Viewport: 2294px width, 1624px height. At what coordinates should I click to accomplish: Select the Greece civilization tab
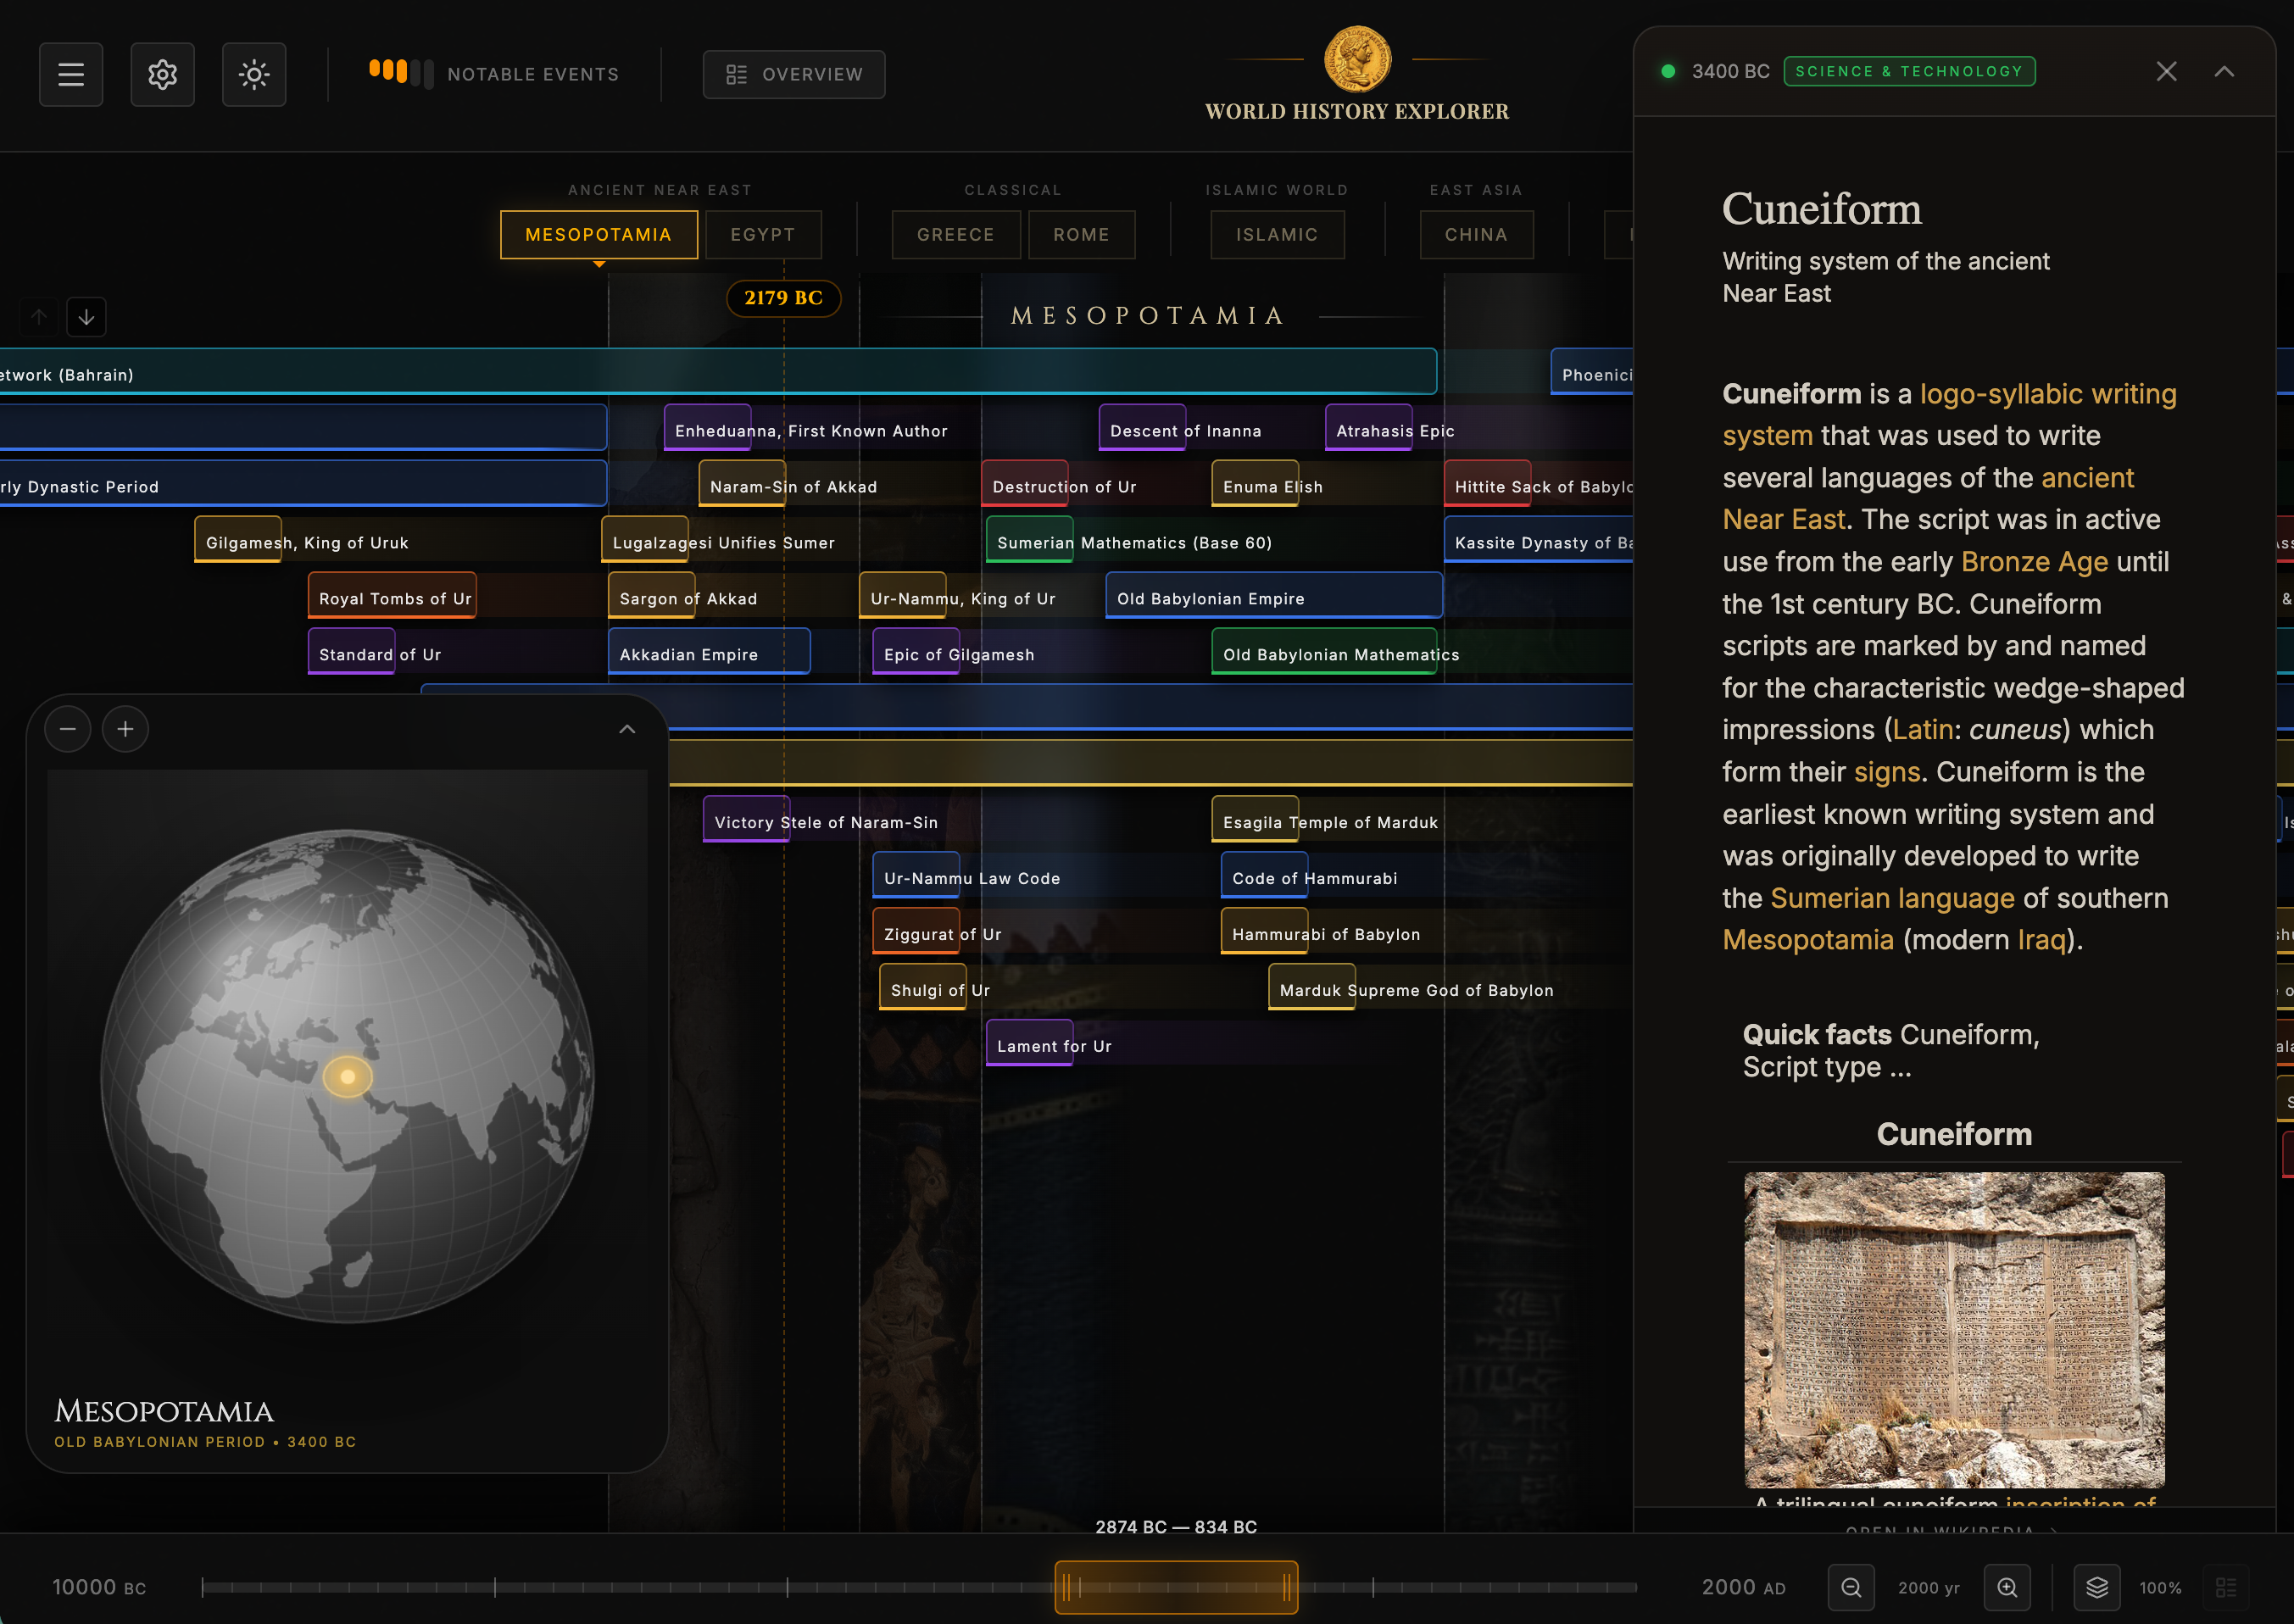click(955, 234)
